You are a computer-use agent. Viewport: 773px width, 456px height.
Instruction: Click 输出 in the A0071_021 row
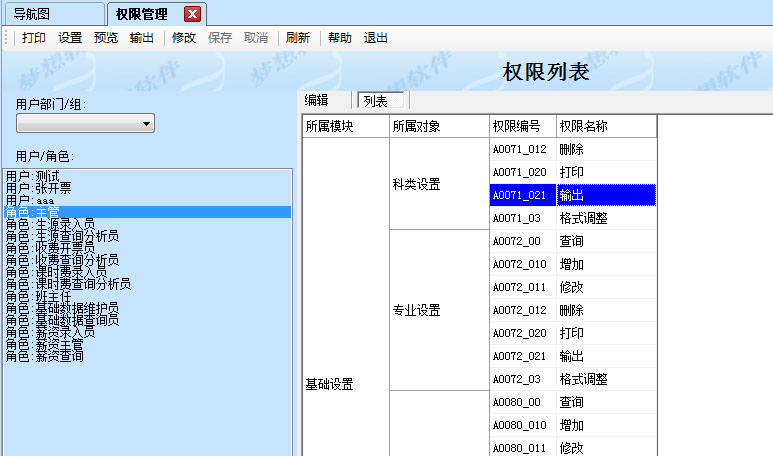(606, 195)
